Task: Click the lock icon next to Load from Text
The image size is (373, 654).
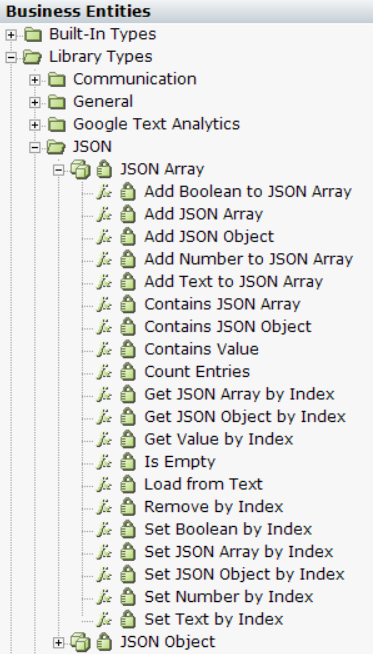Action: 128,485
